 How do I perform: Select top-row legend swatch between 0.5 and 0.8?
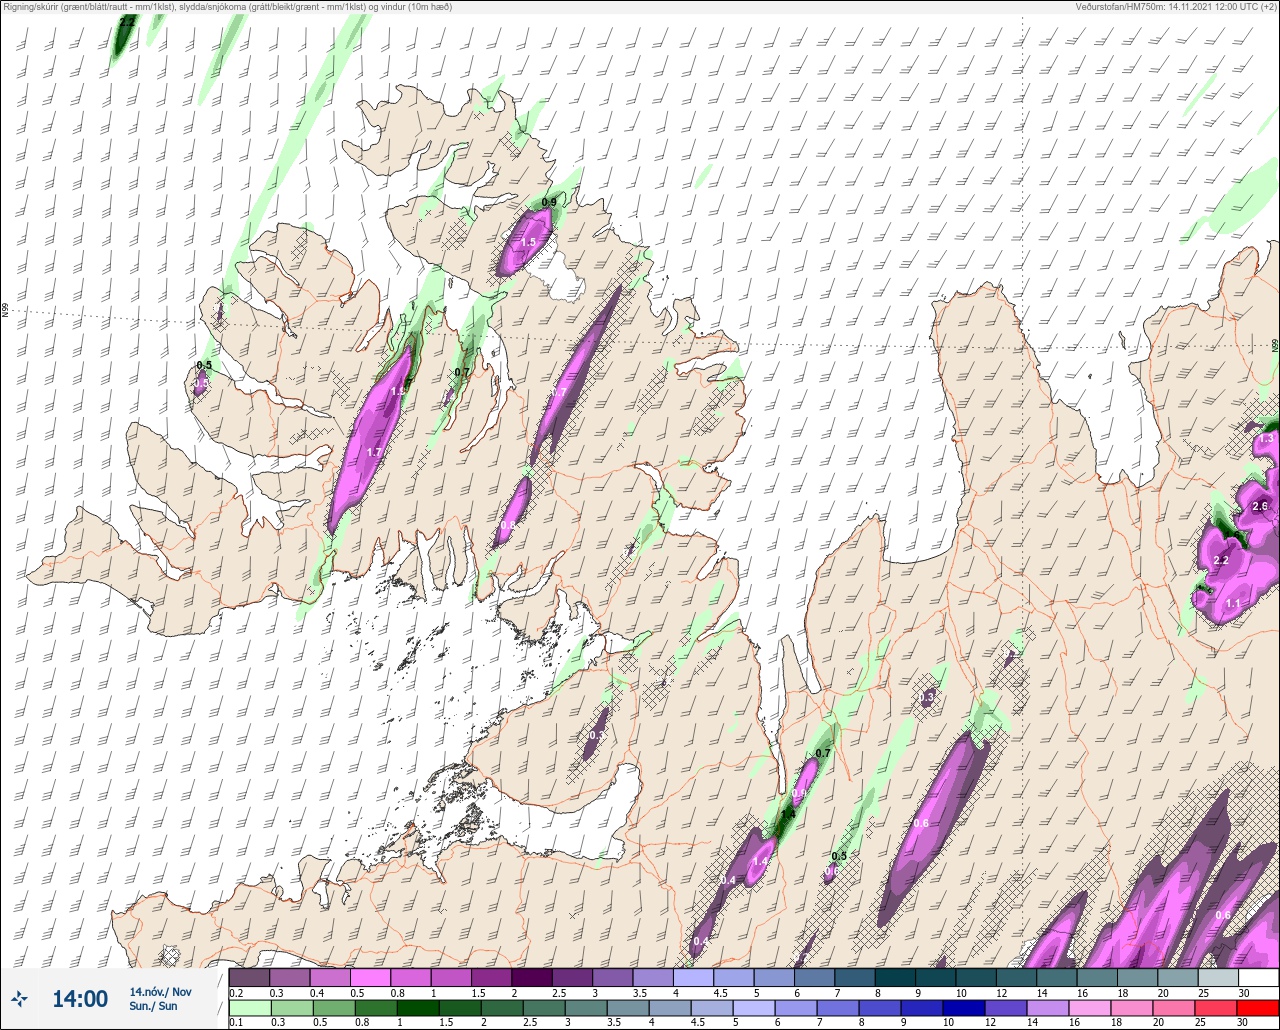pyautogui.click(x=370, y=977)
